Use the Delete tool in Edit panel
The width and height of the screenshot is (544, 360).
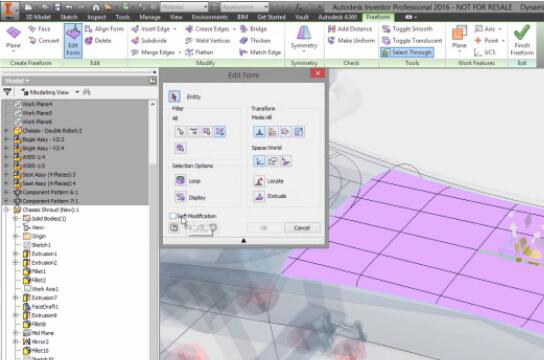coord(98,41)
